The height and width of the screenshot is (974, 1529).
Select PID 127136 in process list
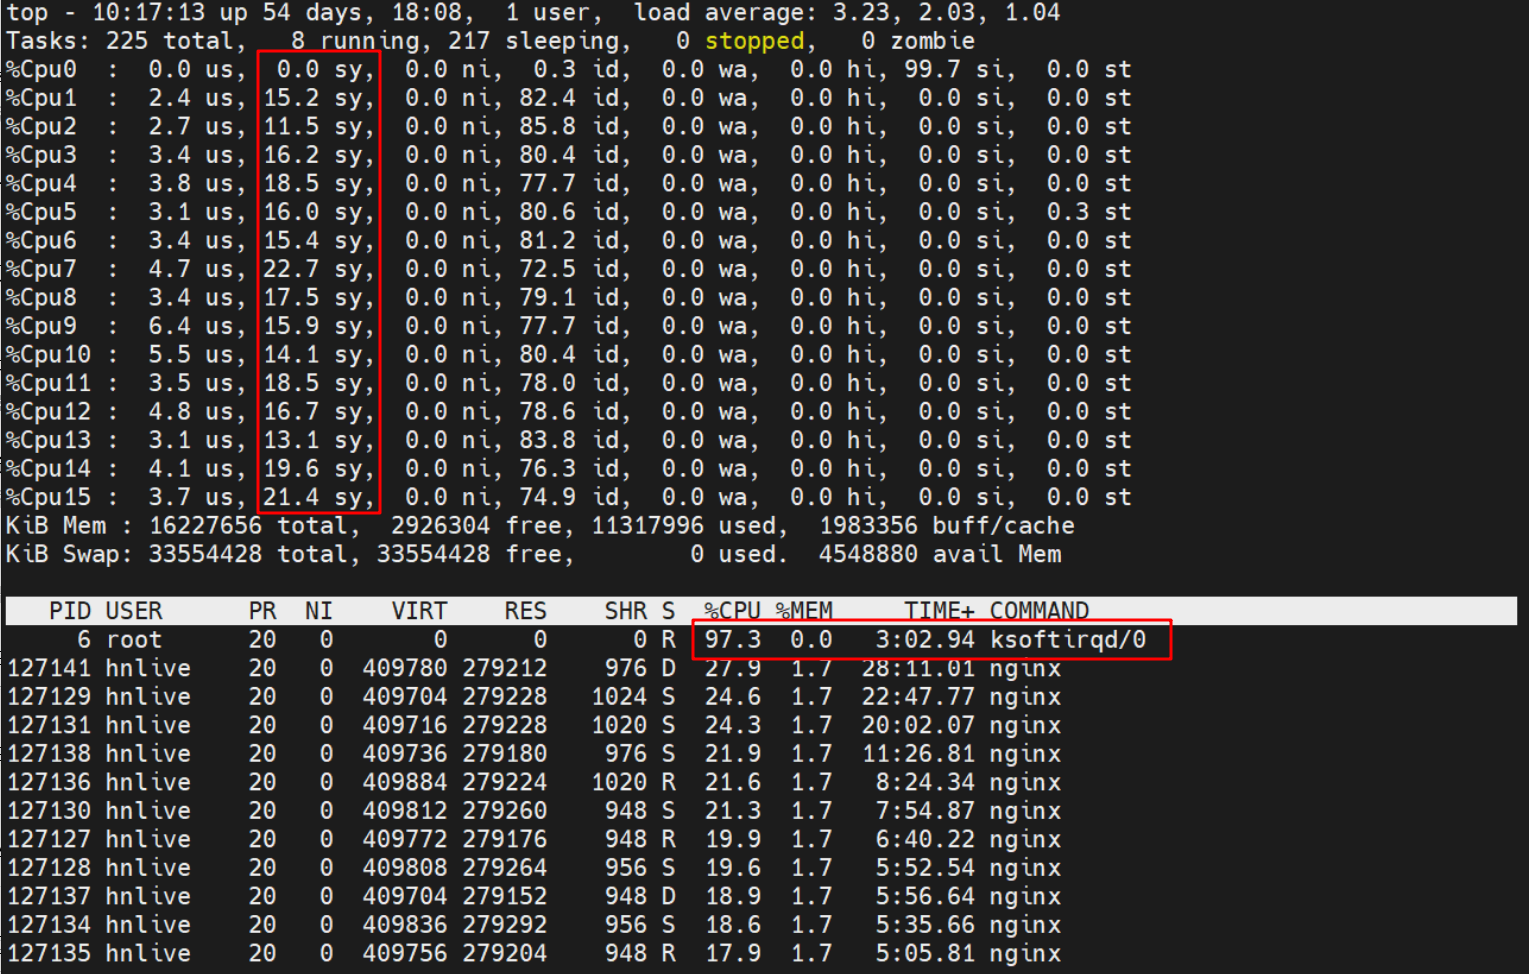tap(49, 782)
